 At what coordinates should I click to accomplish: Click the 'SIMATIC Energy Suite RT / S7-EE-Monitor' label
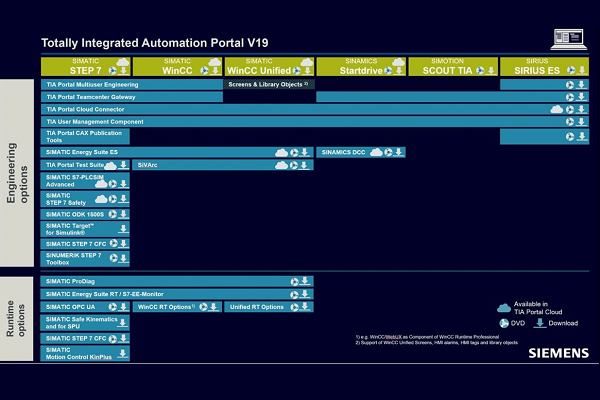(104, 294)
